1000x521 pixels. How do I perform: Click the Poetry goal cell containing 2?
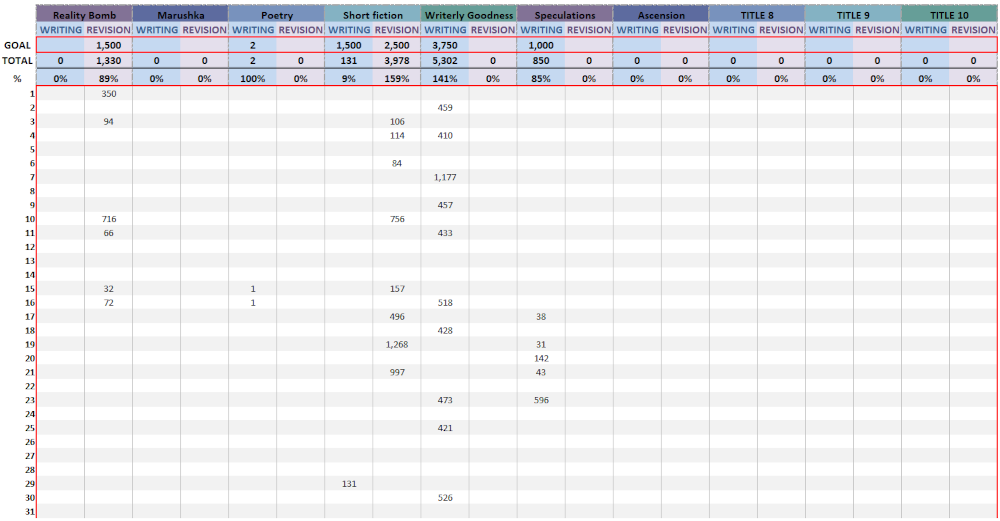pos(253,45)
